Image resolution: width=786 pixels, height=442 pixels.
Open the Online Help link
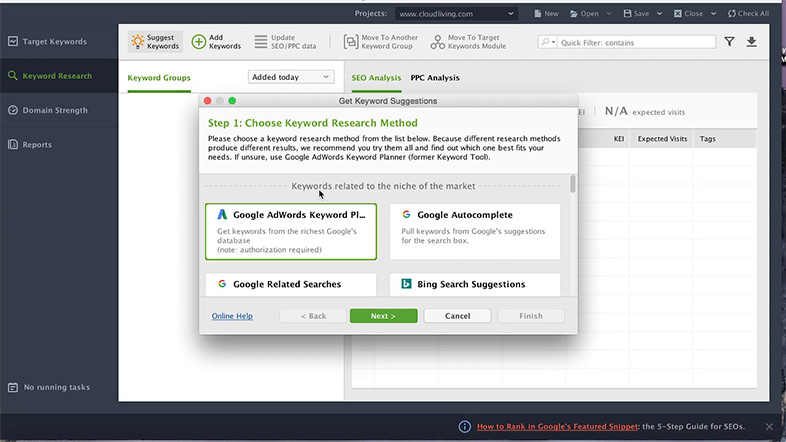(x=232, y=316)
